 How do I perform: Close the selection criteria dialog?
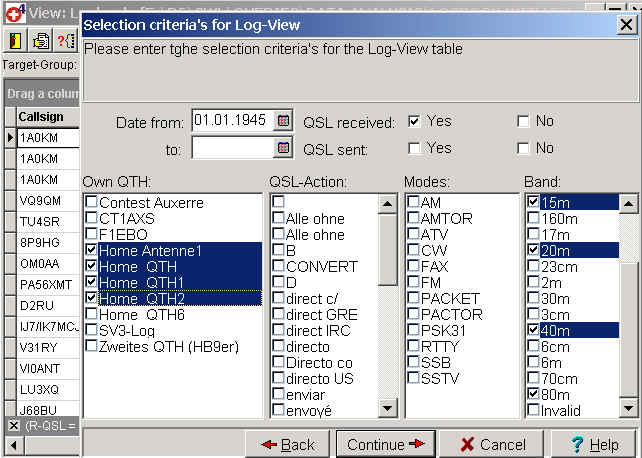click(626, 25)
